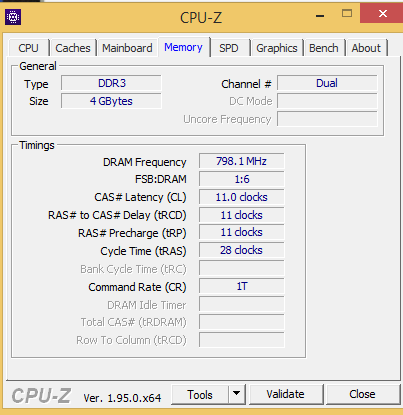Viewport: 403px width, 415px height.
Task: Switch to the CPU tab
Action: coord(29,48)
